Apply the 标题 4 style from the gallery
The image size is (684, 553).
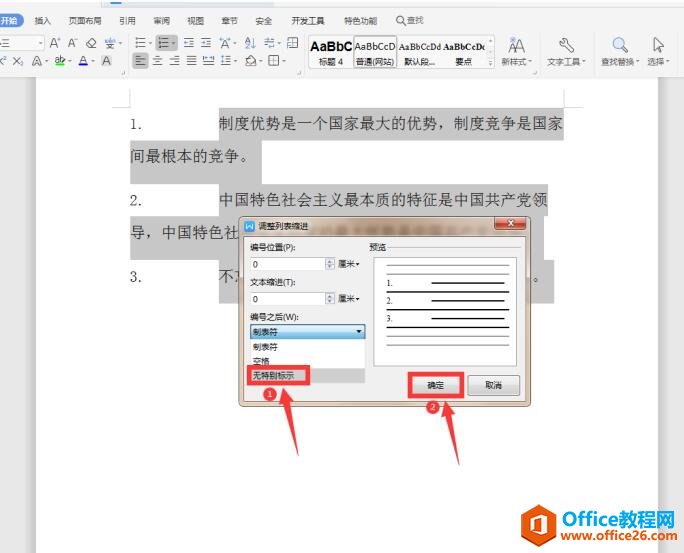(x=329, y=51)
